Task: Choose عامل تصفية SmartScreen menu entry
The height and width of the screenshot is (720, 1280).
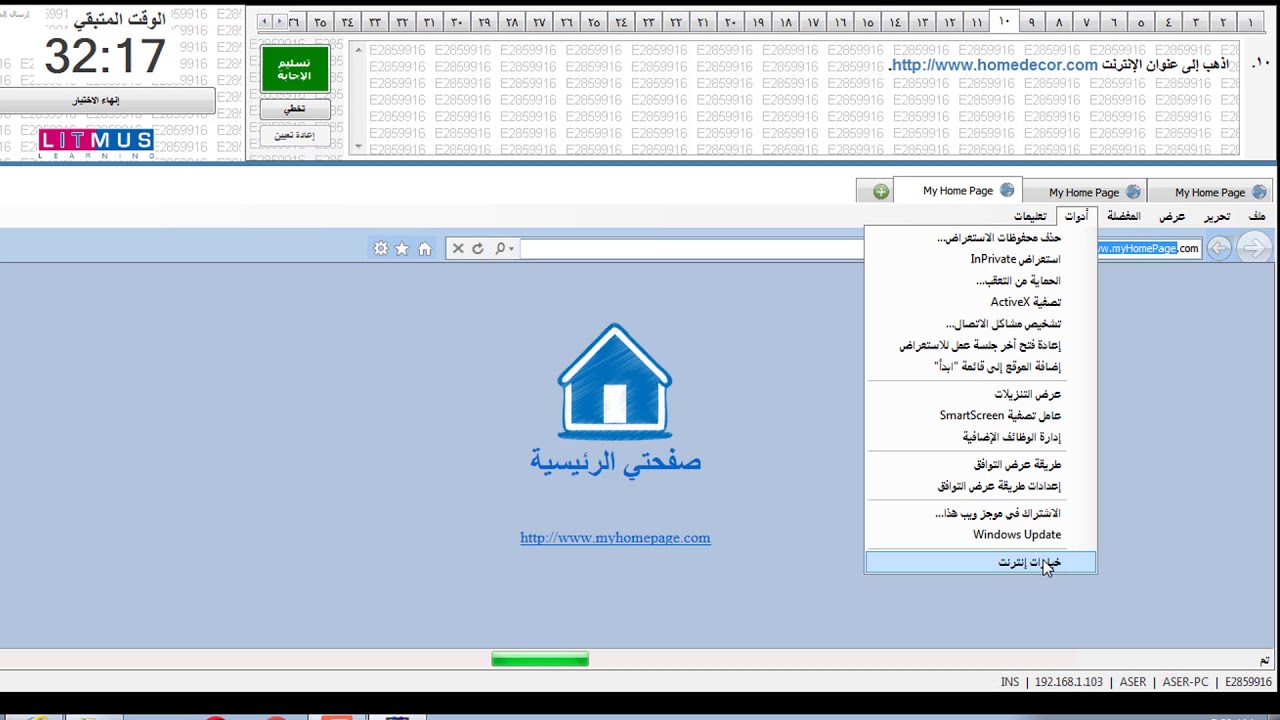Action: [980, 415]
